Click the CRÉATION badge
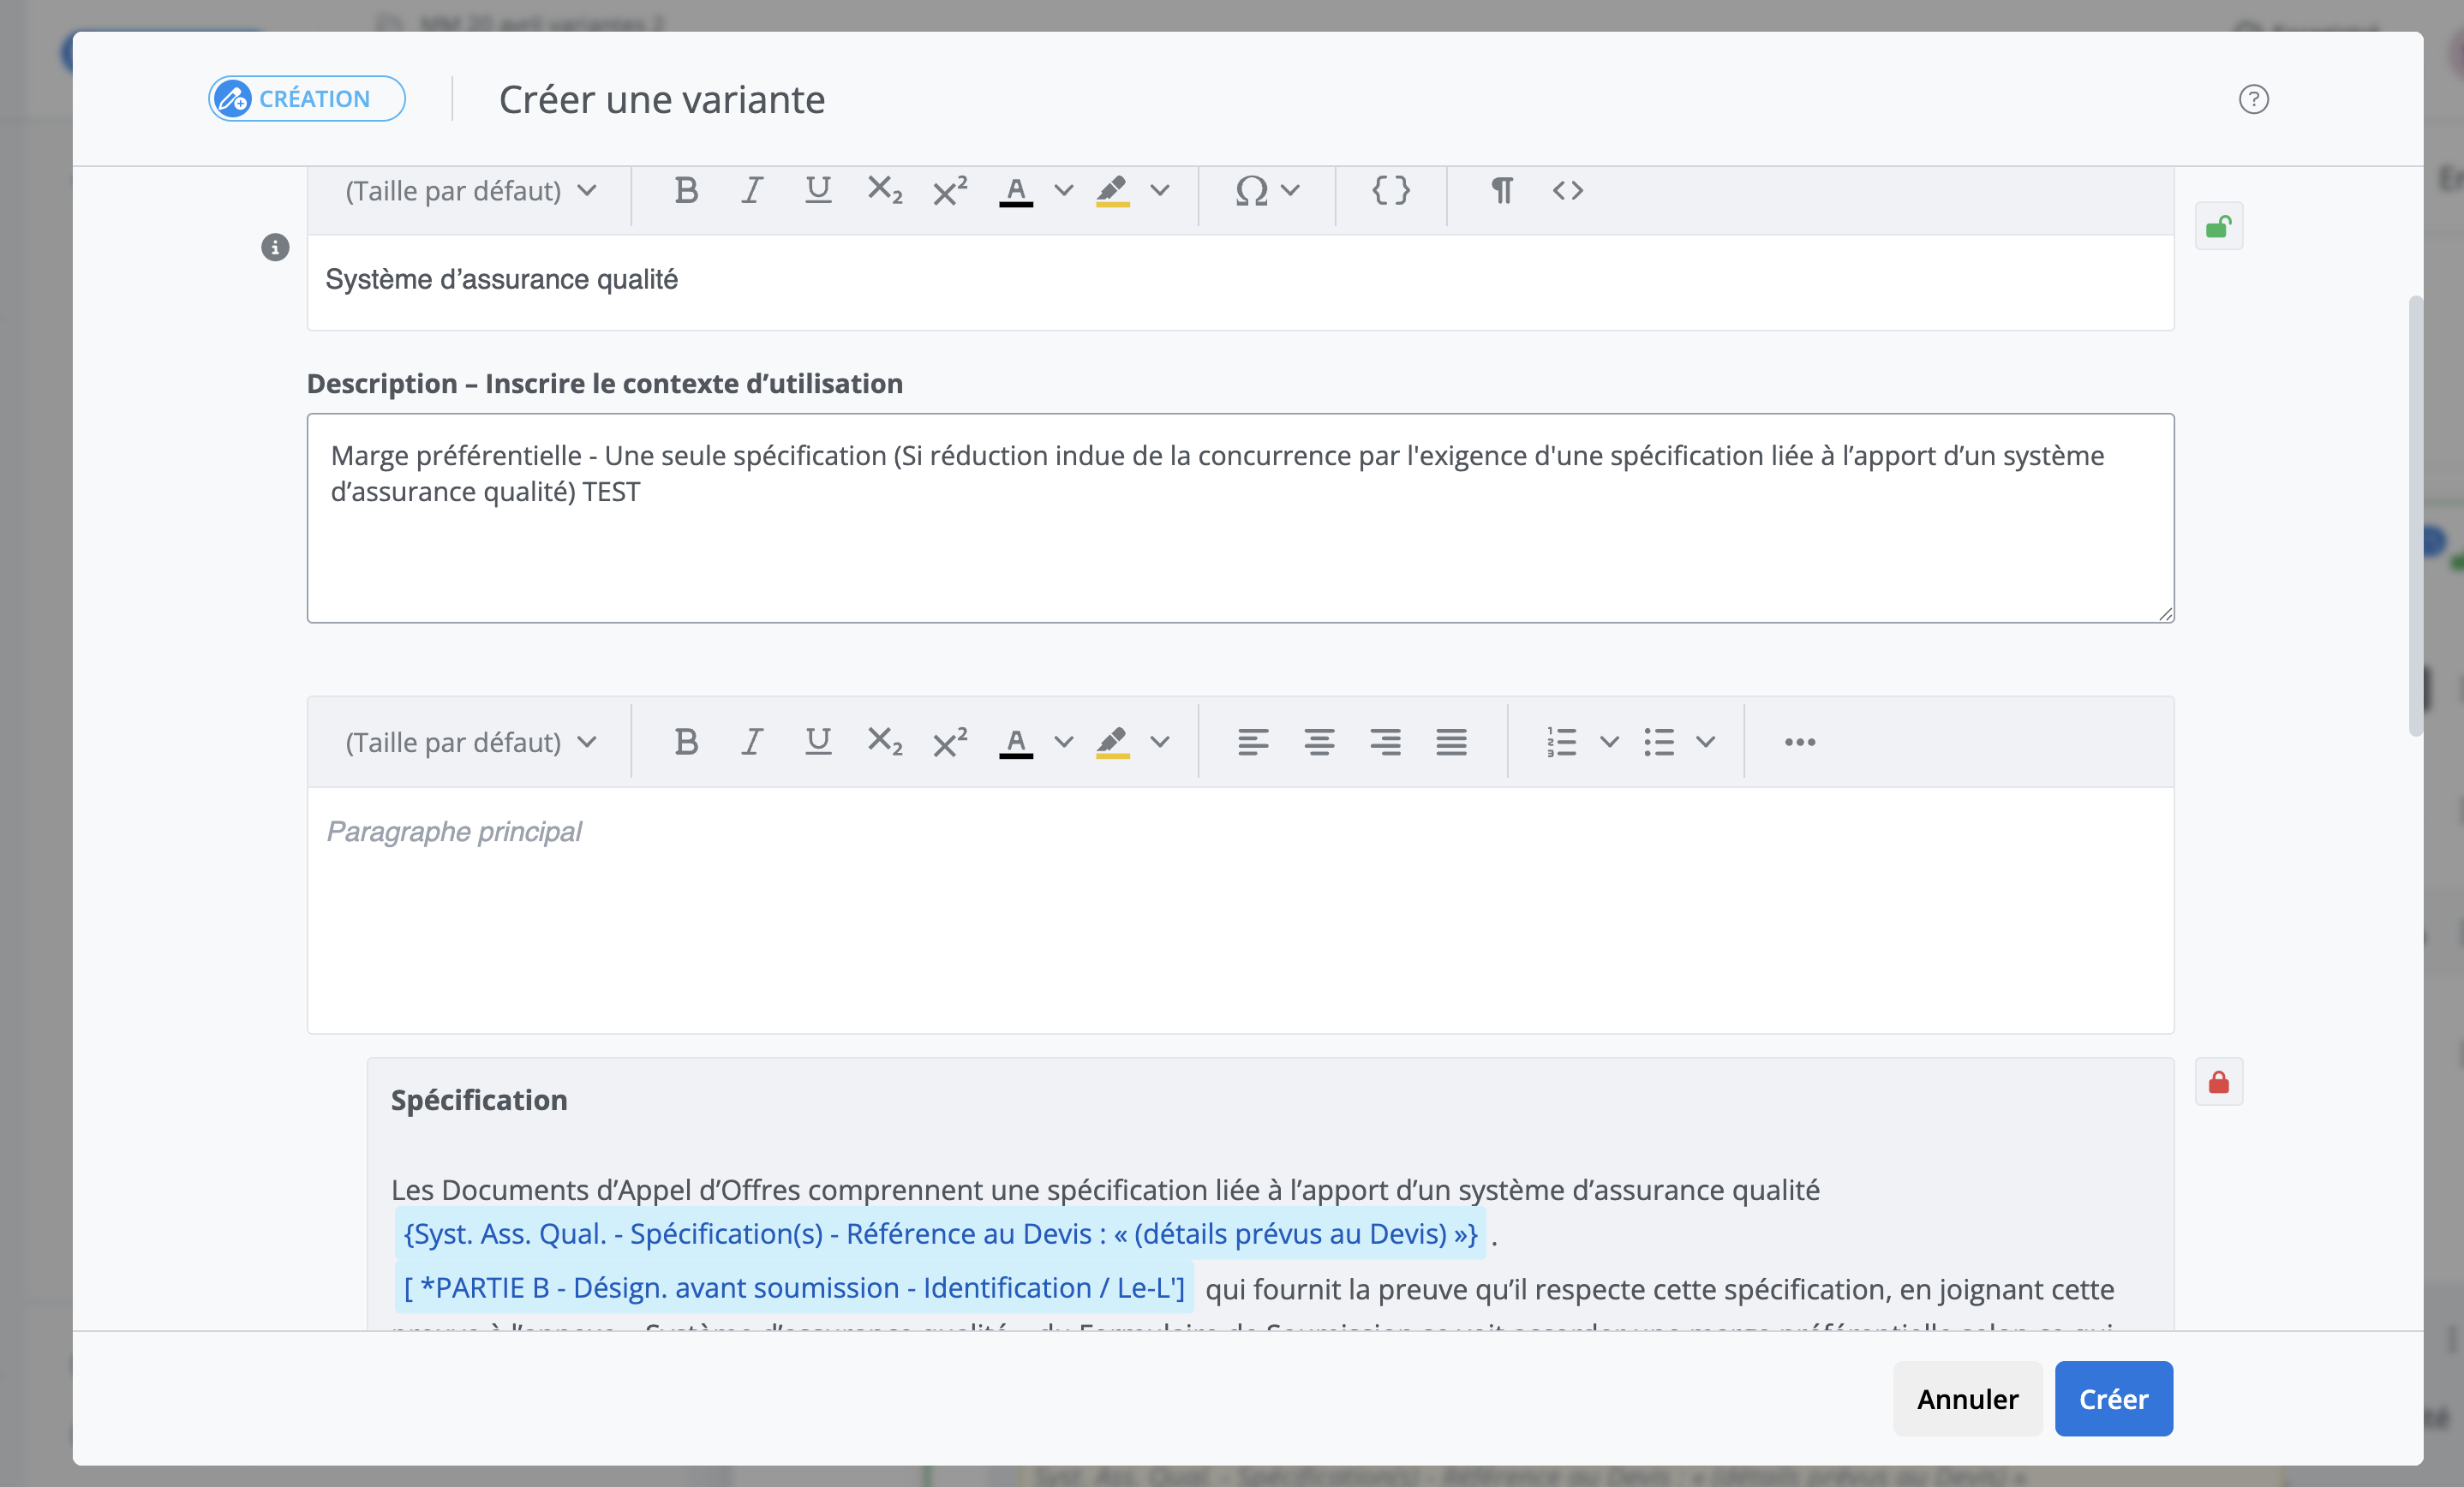The image size is (2464, 1487). click(x=307, y=99)
